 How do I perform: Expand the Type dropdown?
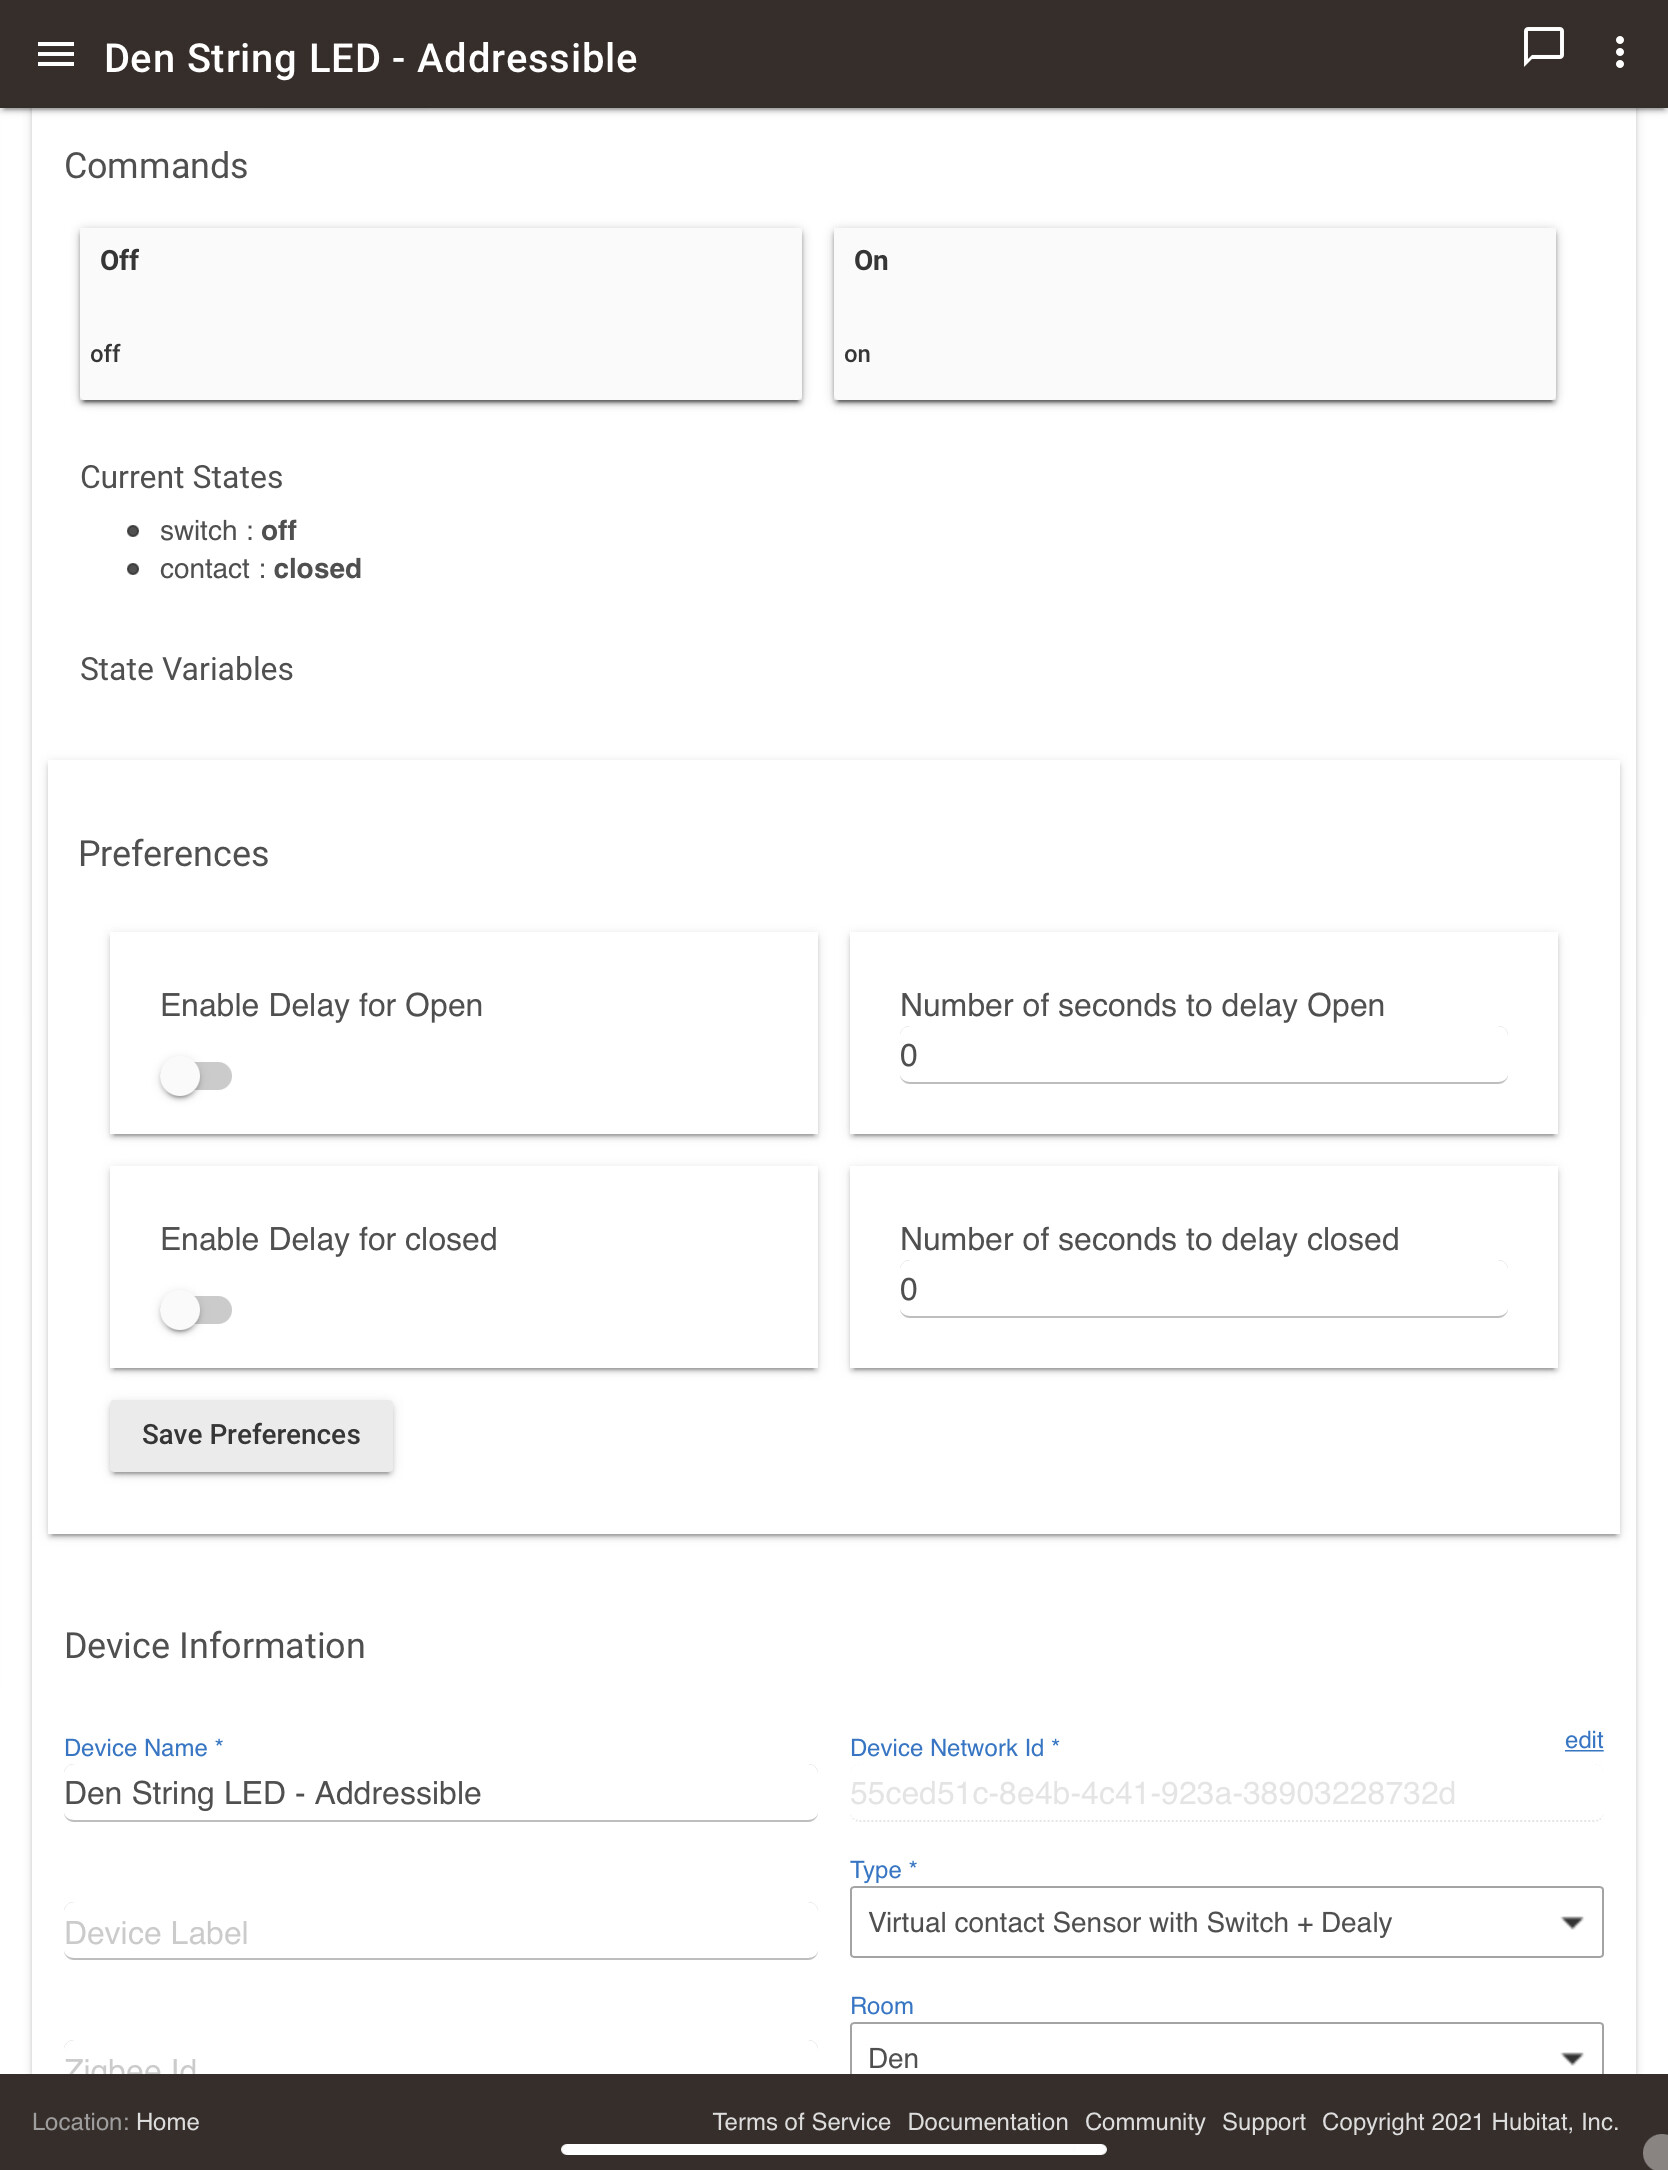[x=1225, y=1922]
